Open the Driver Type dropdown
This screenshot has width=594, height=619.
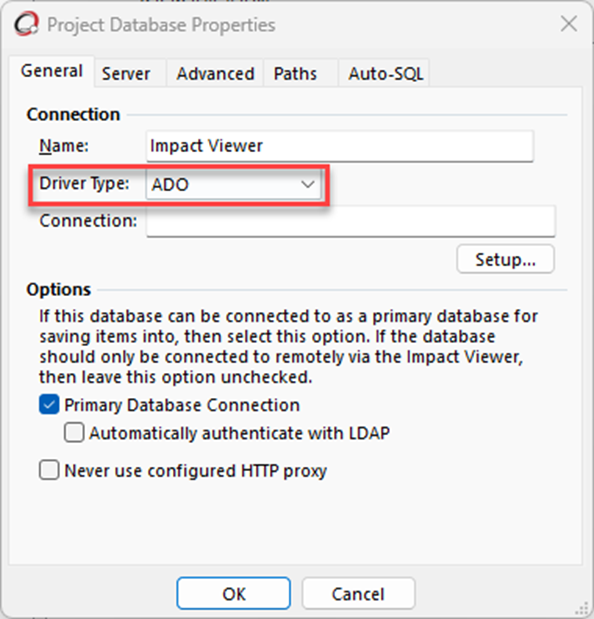234,184
